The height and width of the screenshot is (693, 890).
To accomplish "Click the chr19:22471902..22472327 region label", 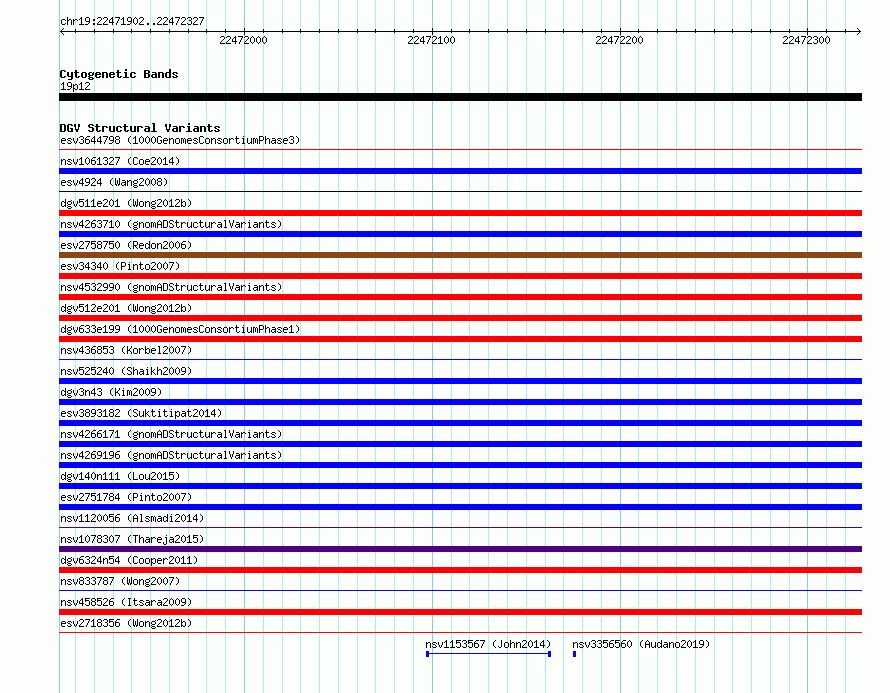I will tap(132, 21).
